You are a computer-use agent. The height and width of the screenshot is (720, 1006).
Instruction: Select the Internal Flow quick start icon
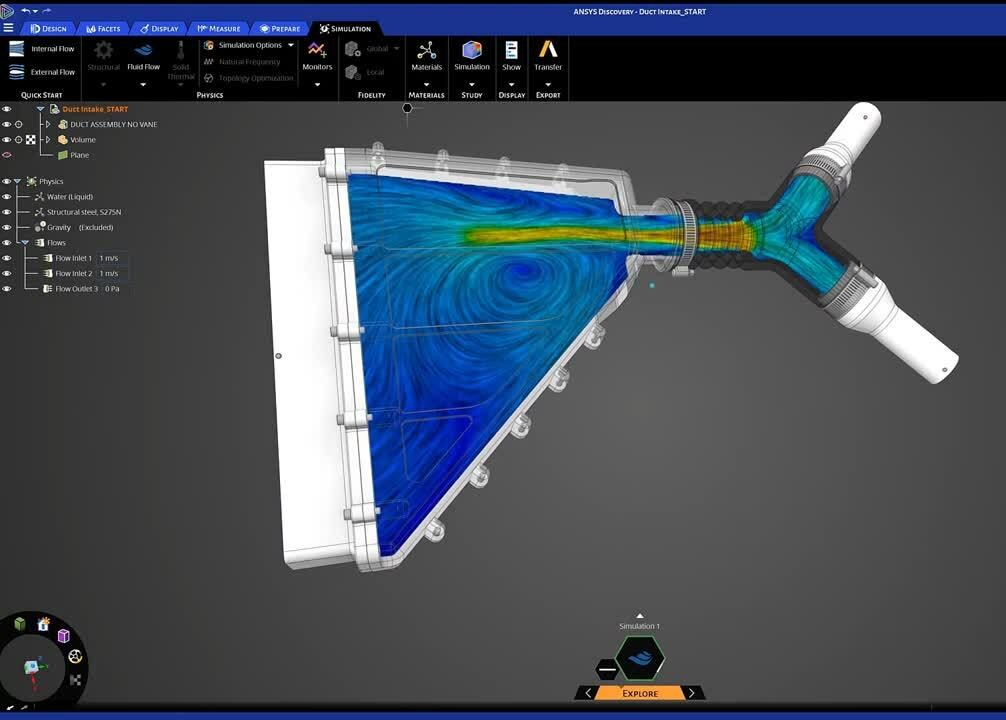[17, 48]
